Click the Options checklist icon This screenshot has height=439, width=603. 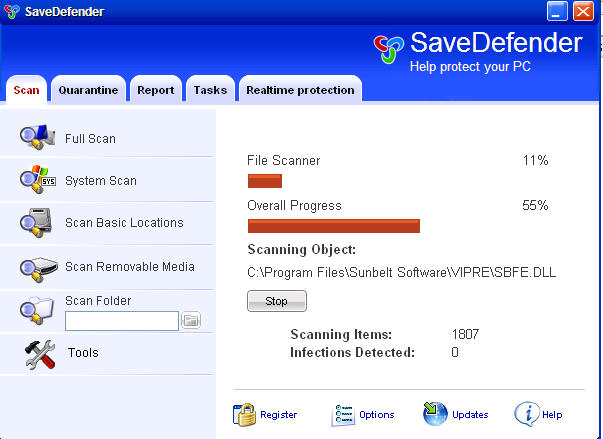click(343, 415)
